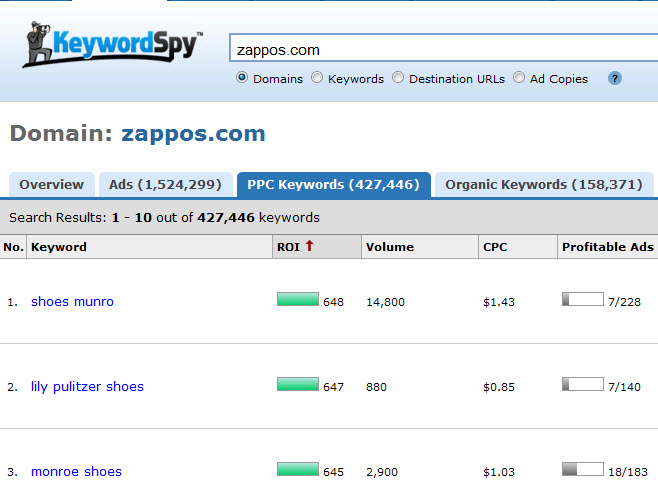
Task: Click the KeywordSpy logo
Action: (112, 47)
